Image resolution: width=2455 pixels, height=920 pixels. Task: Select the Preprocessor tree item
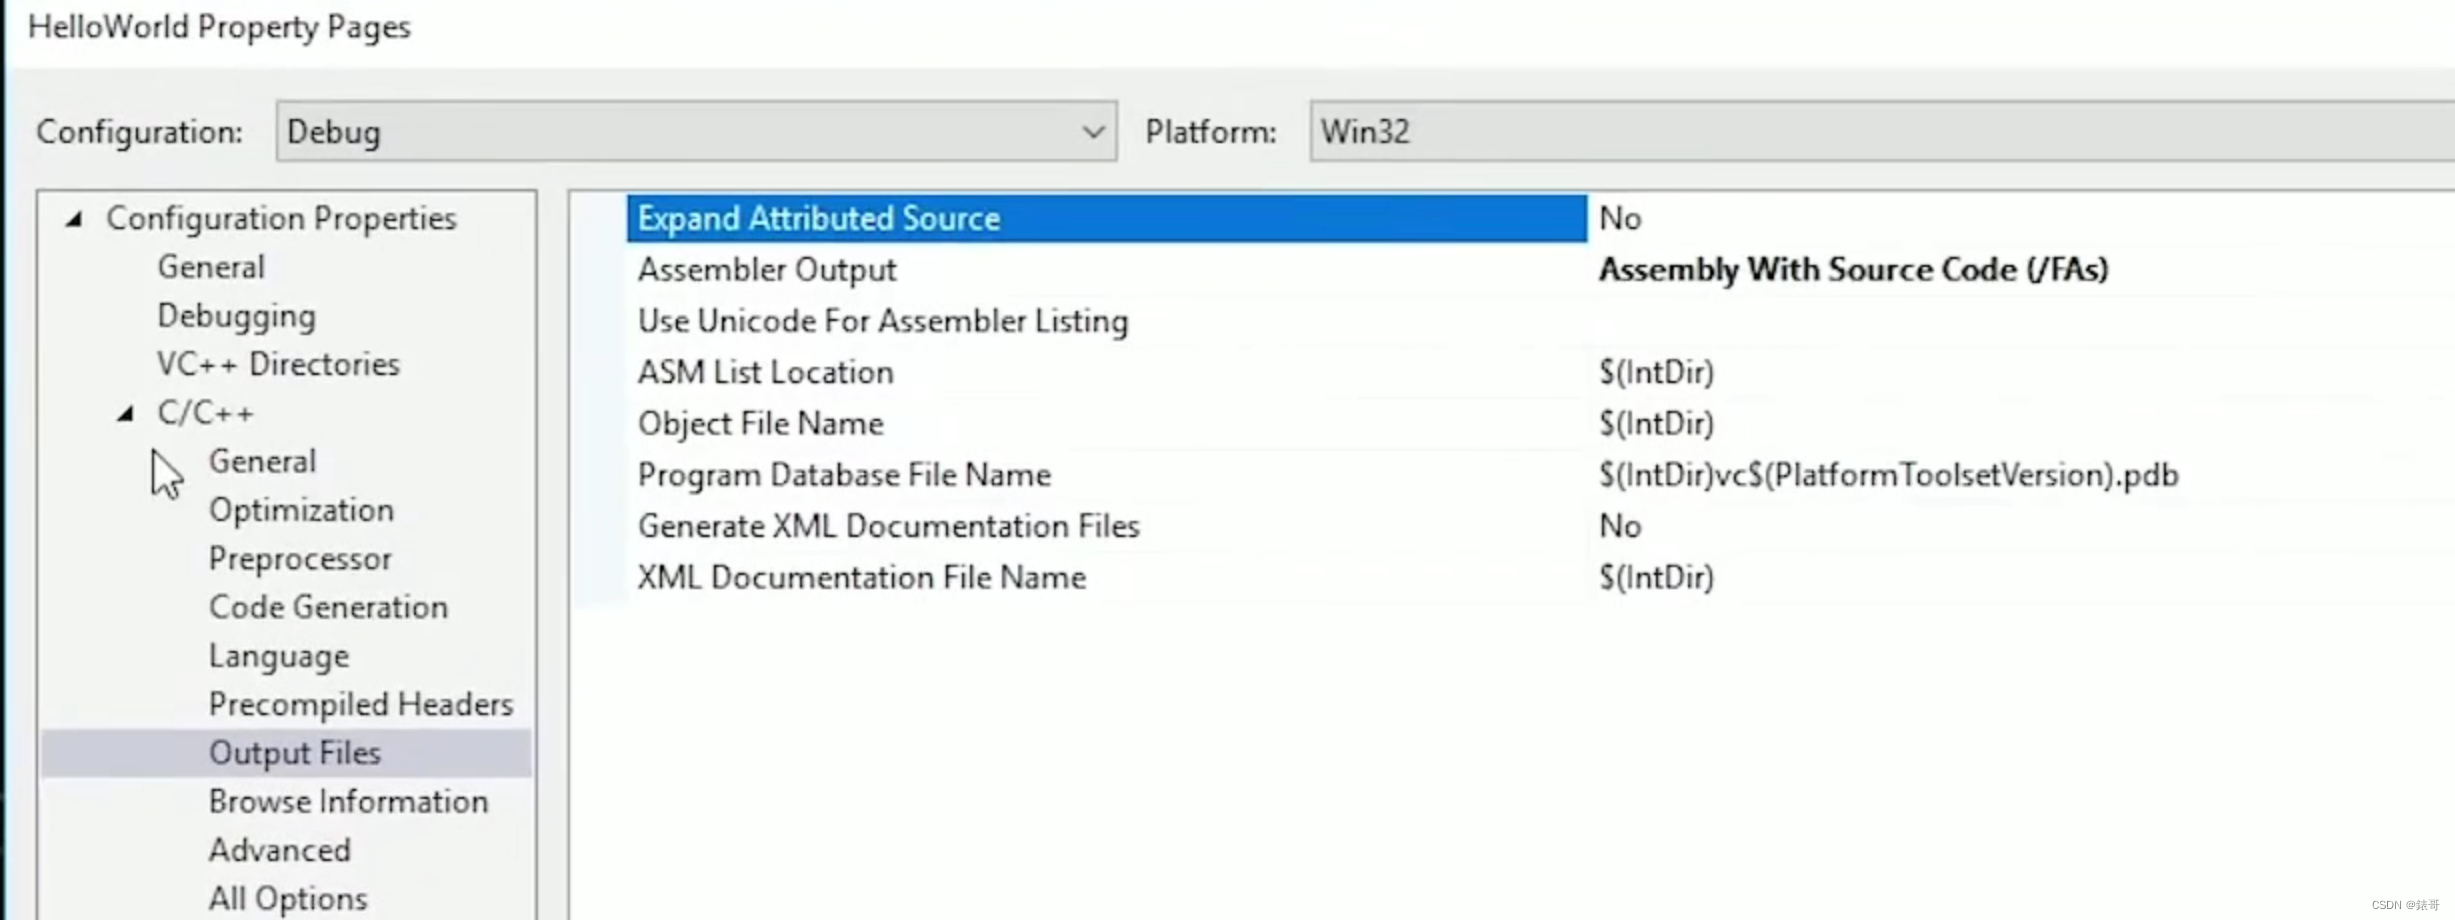click(300, 559)
